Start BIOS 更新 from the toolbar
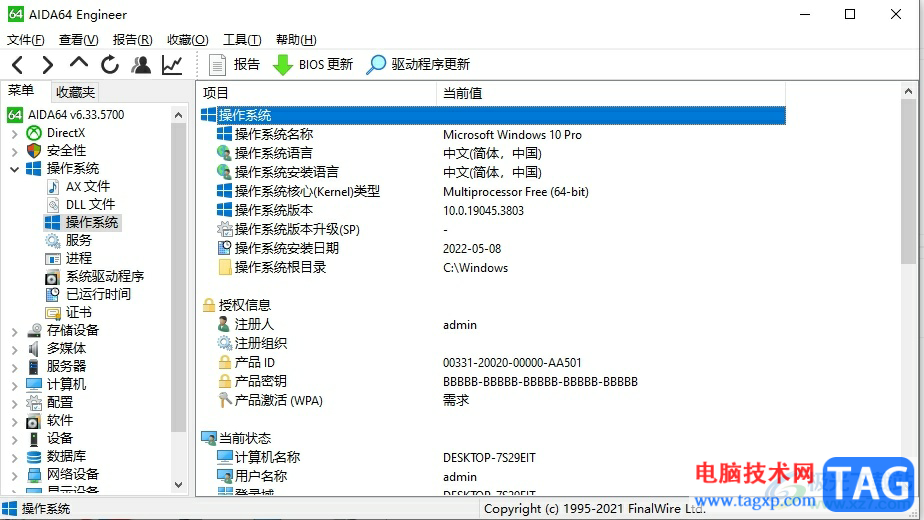The height and width of the screenshot is (520, 924). pyautogui.click(x=313, y=64)
